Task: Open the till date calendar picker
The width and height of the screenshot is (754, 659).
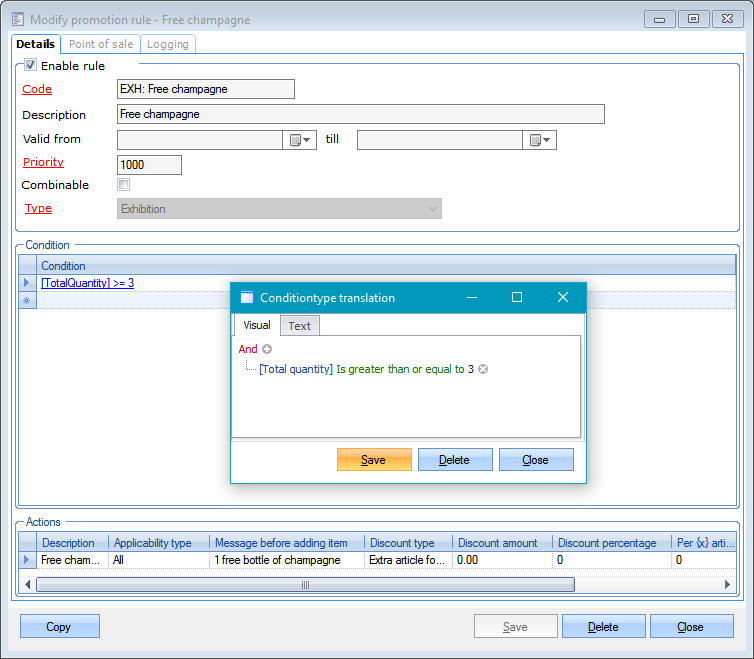Action: click(541, 140)
